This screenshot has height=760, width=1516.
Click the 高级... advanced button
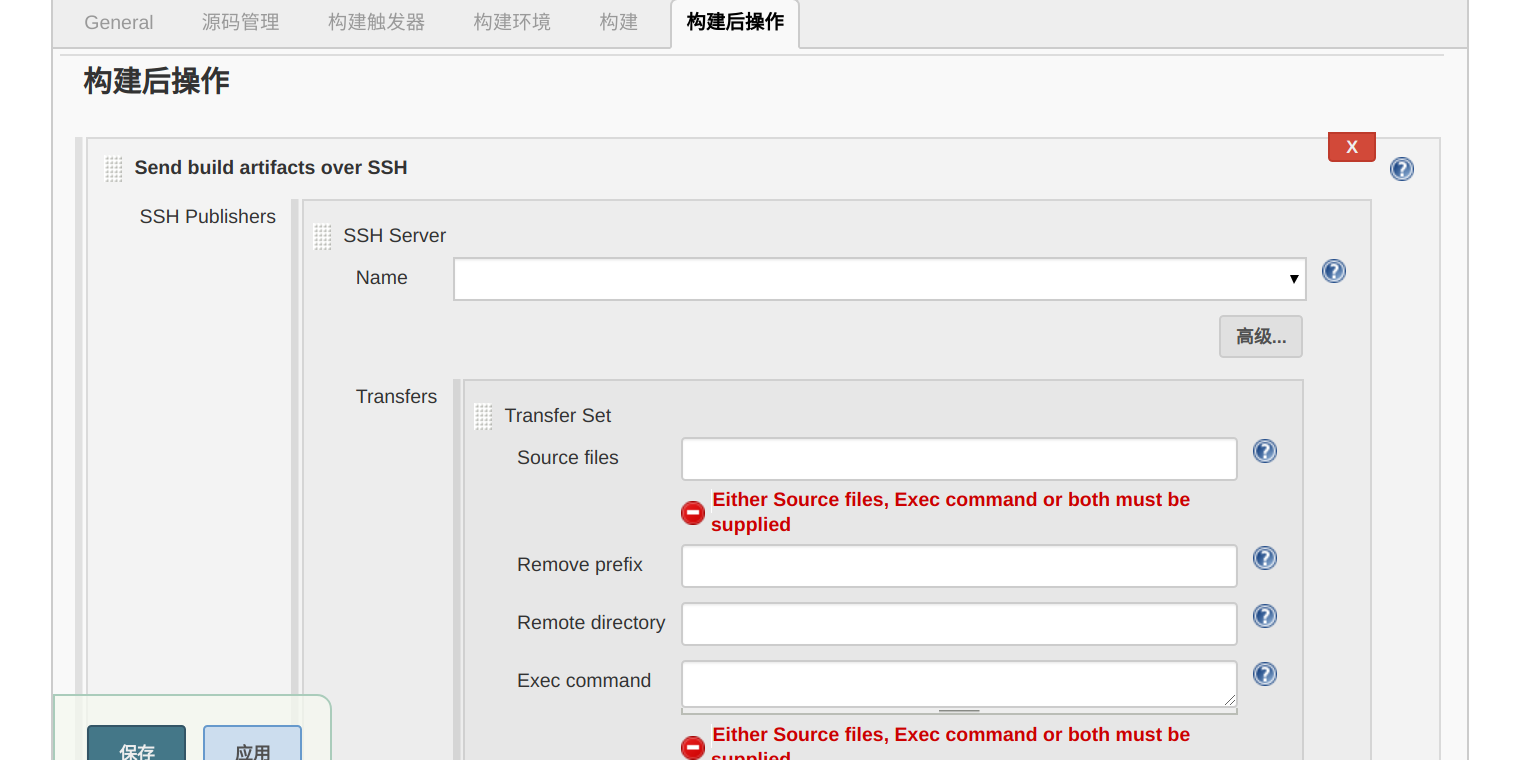click(x=1260, y=337)
